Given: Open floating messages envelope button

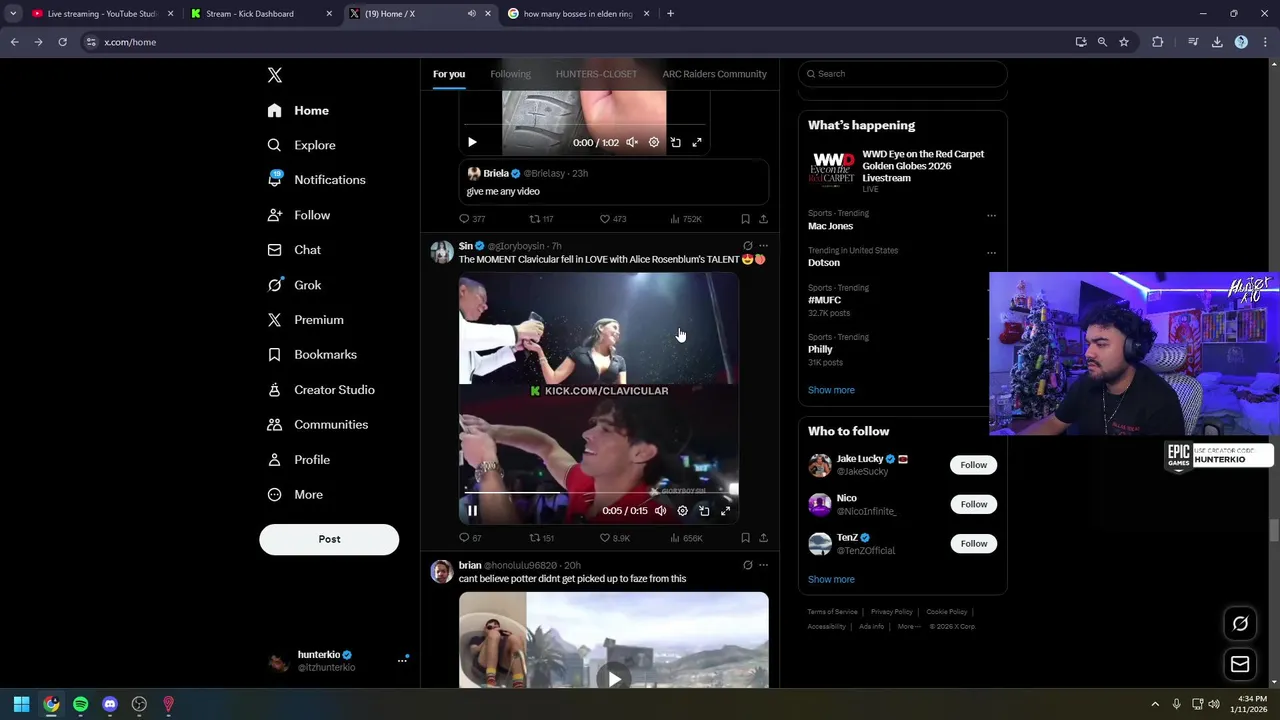Looking at the screenshot, I should click(1240, 664).
